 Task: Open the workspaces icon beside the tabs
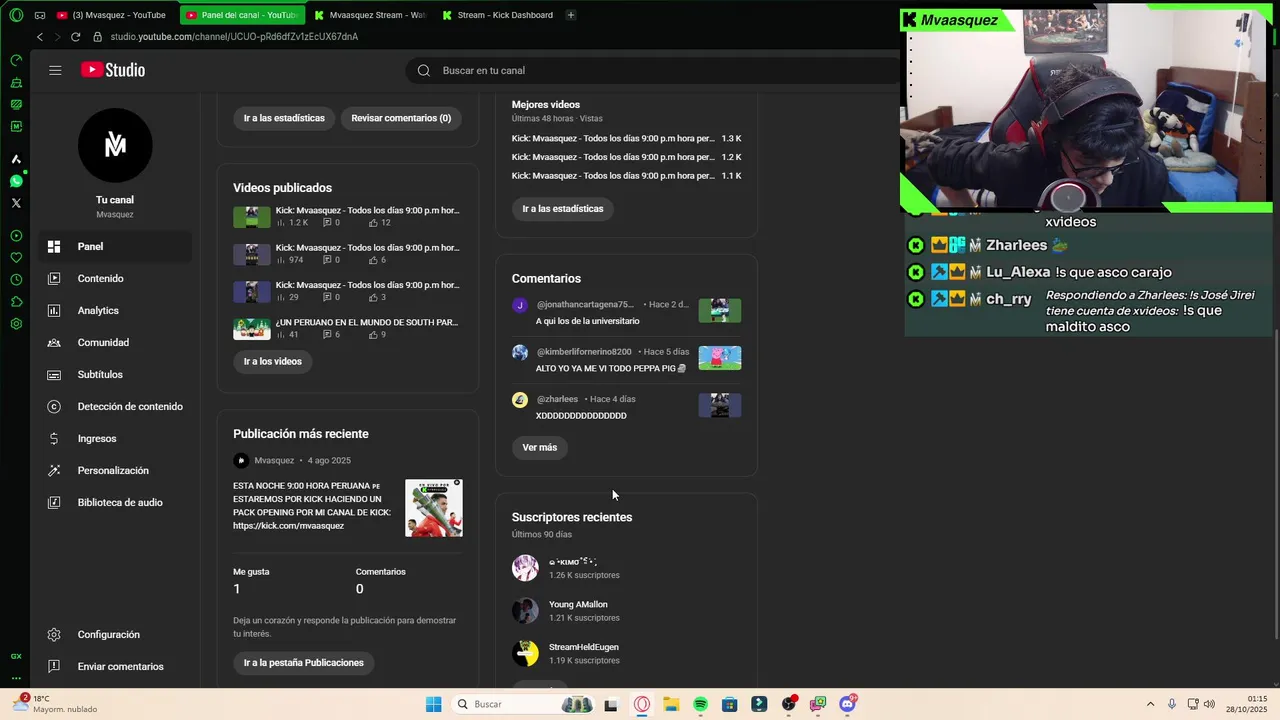[40, 15]
